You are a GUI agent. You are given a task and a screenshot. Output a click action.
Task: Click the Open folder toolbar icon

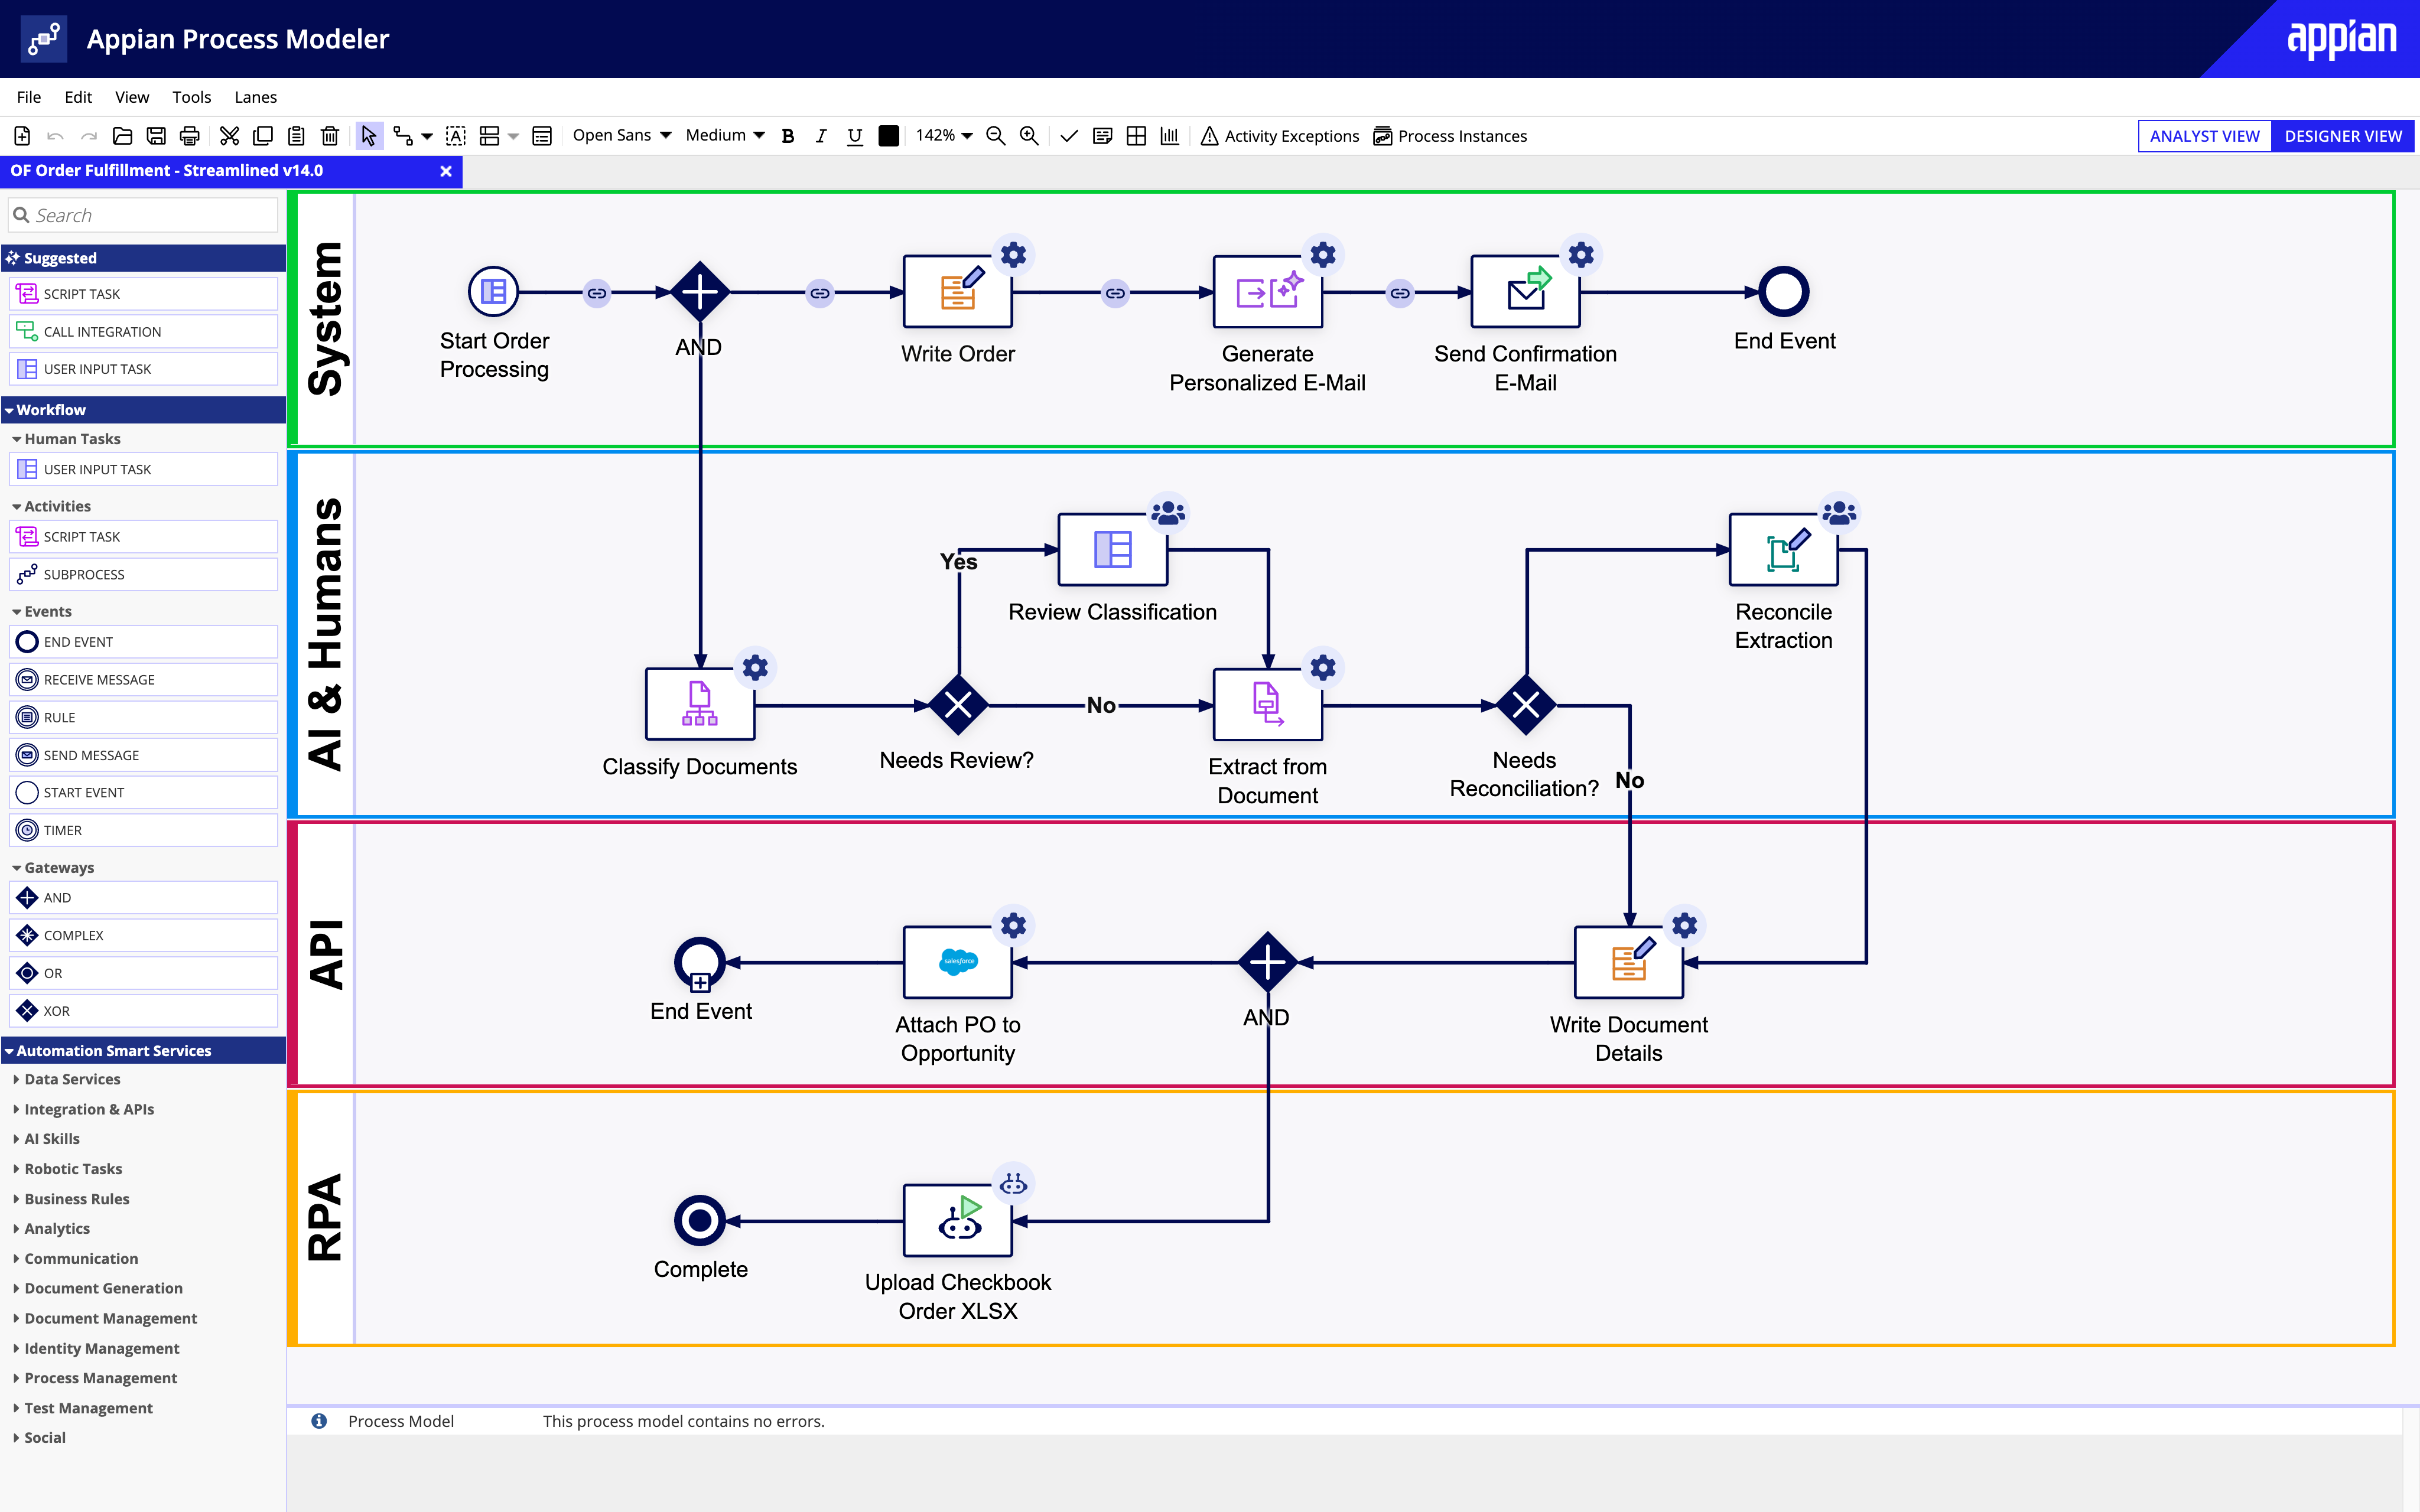pos(122,136)
